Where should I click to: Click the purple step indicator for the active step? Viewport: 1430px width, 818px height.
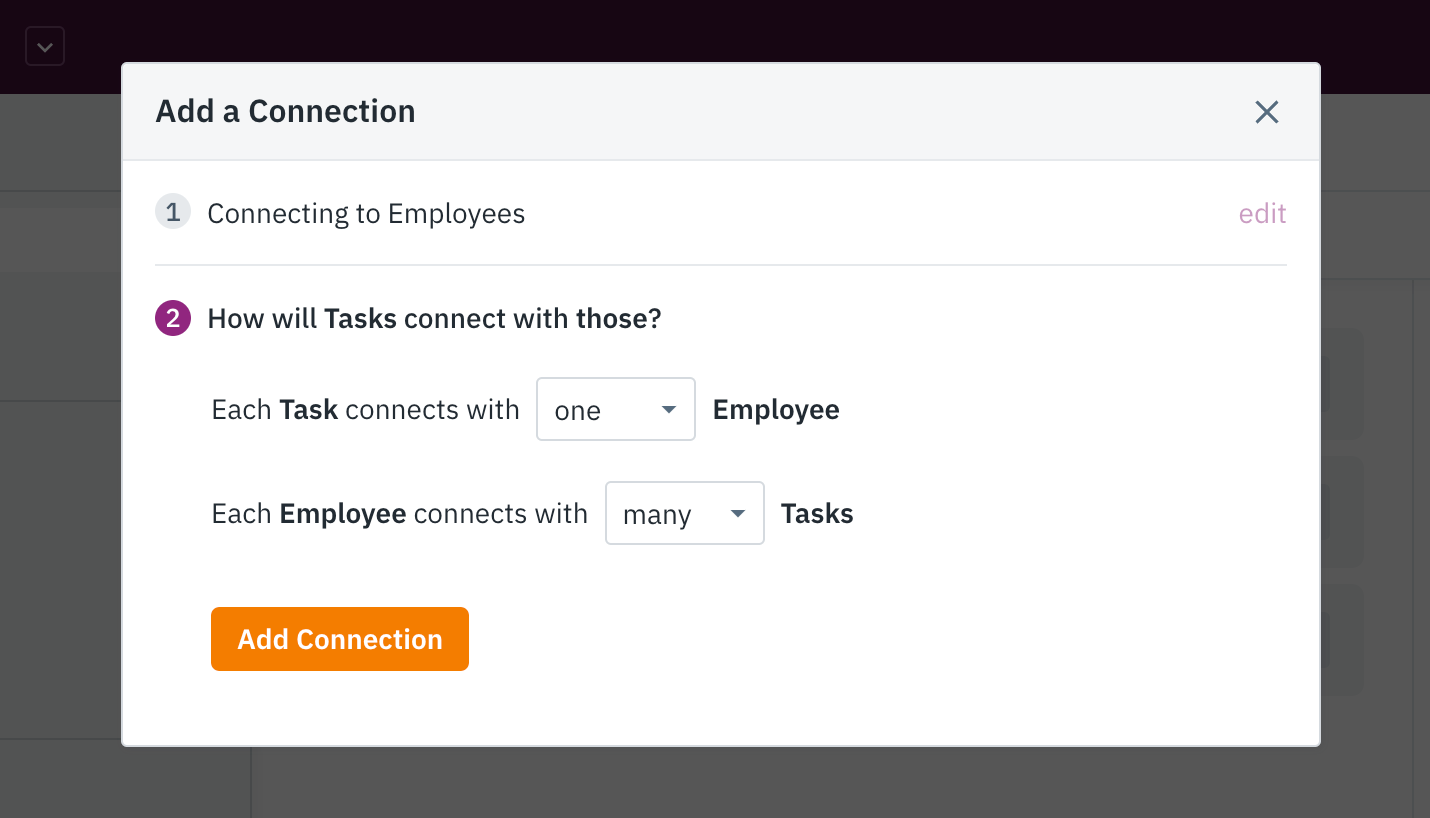[172, 317]
